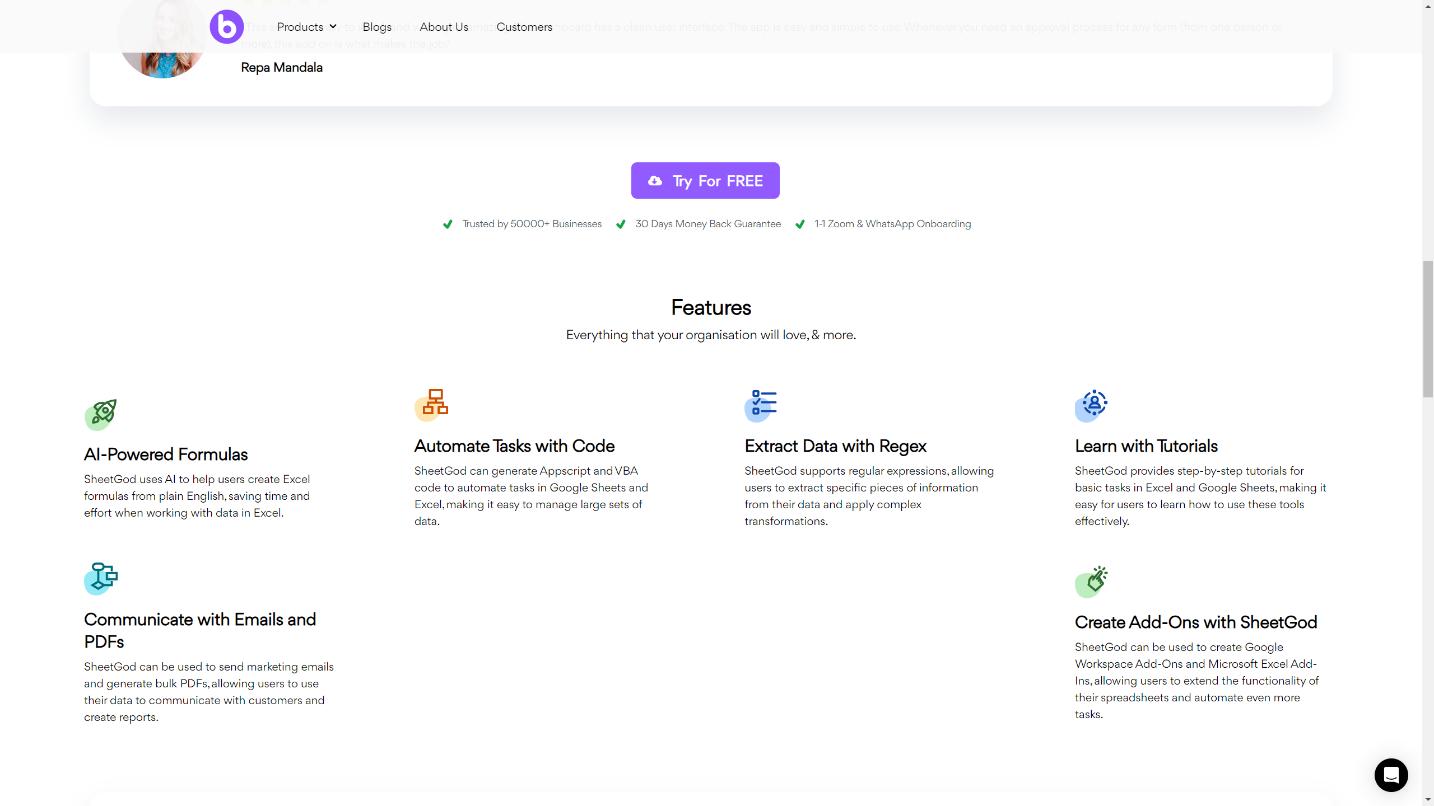Image resolution: width=1434 pixels, height=806 pixels.
Task: Click the chevron arrow next to Products
Action: click(x=333, y=27)
